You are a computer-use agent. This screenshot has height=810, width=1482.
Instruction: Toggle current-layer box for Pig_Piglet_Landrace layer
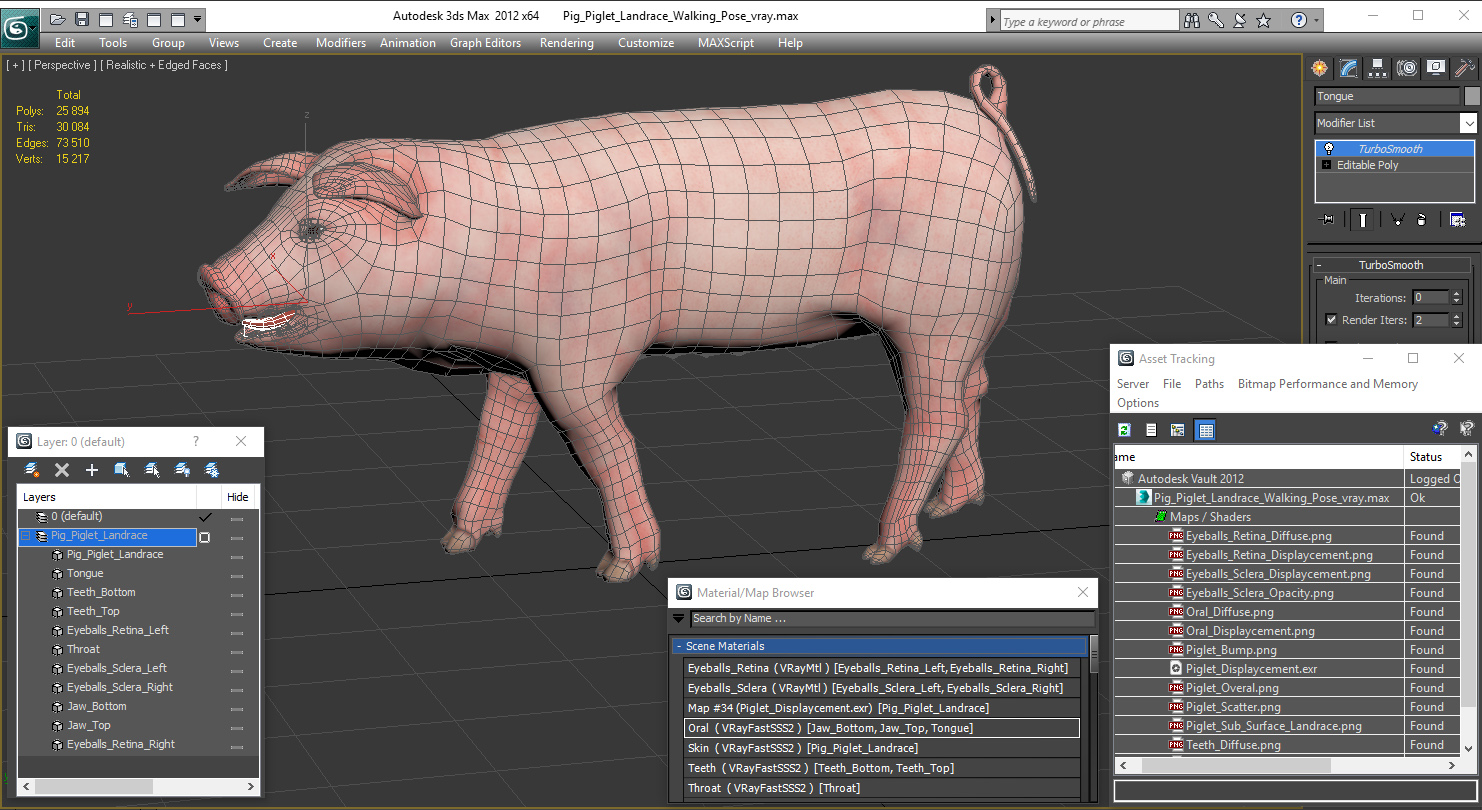(x=205, y=537)
